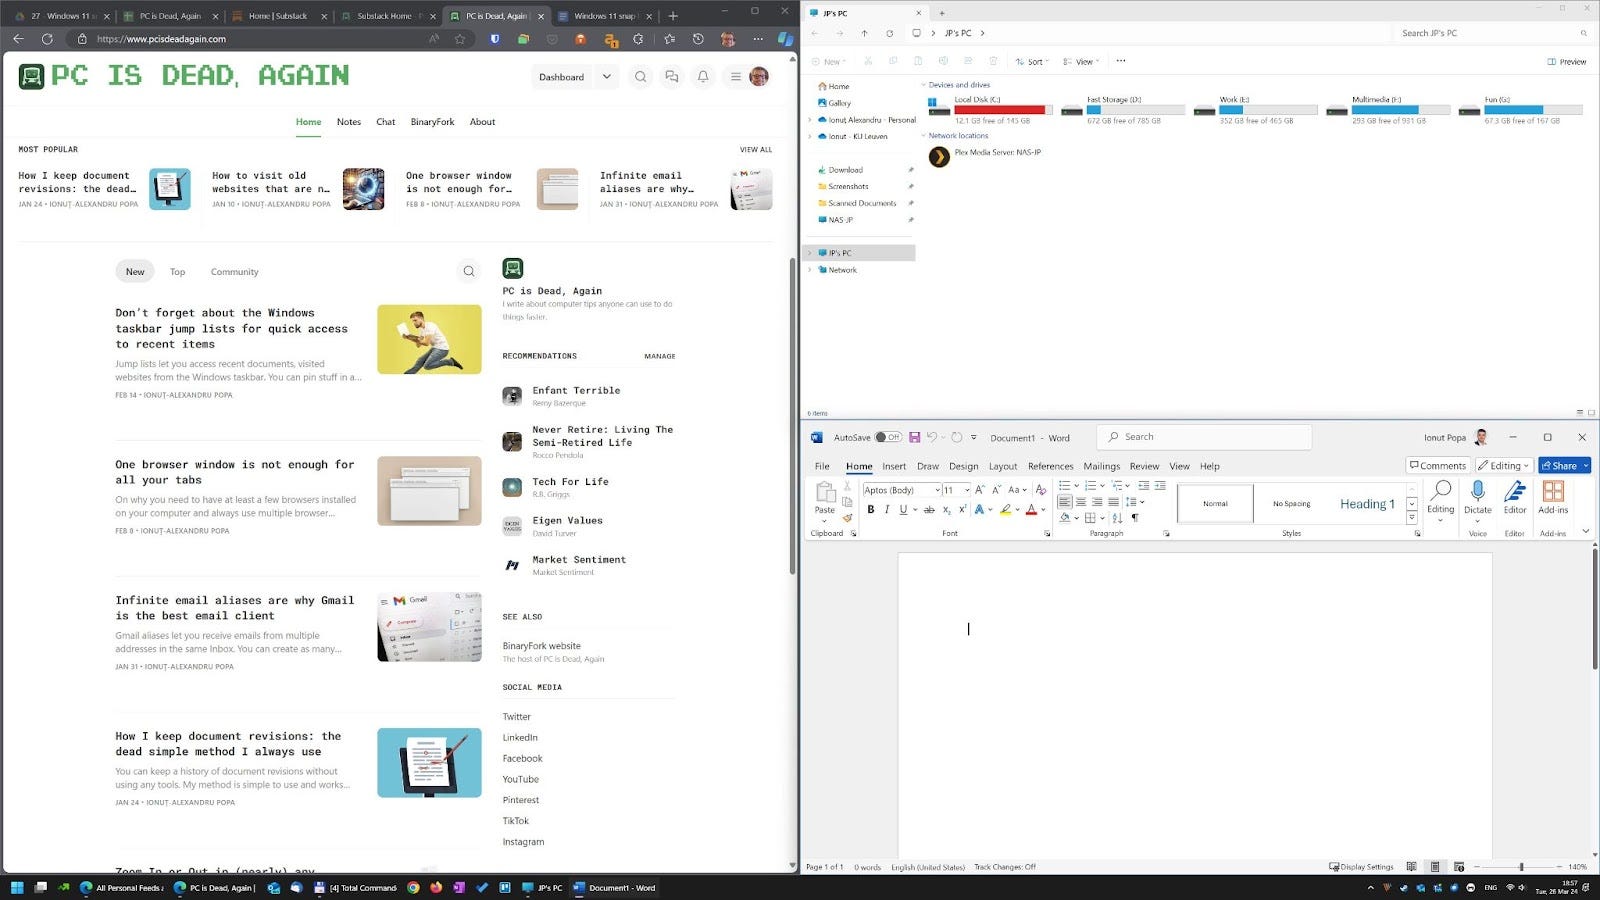This screenshot has height=900, width=1600.
Task: Open the Dashboard dropdown arrow
Action: (606, 77)
